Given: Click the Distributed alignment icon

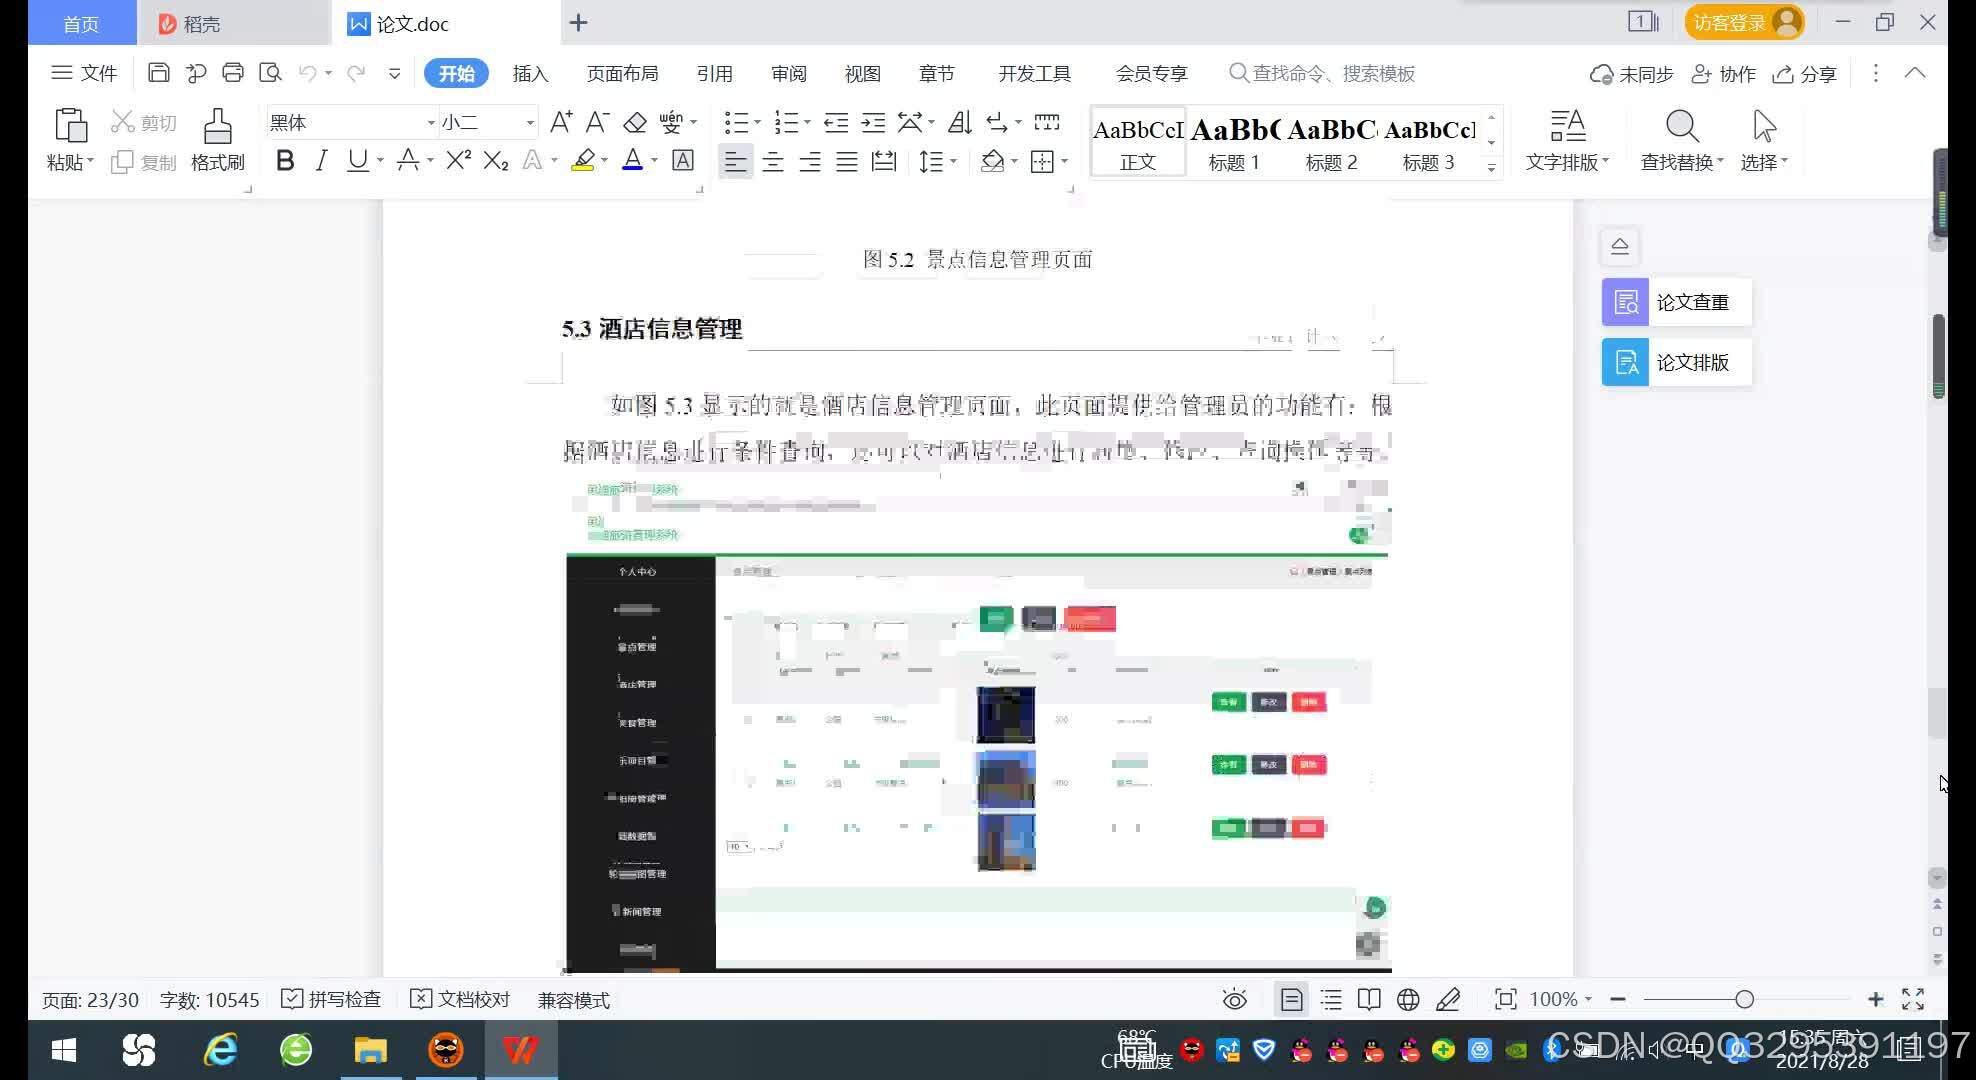Looking at the screenshot, I should [x=884, y=161].
